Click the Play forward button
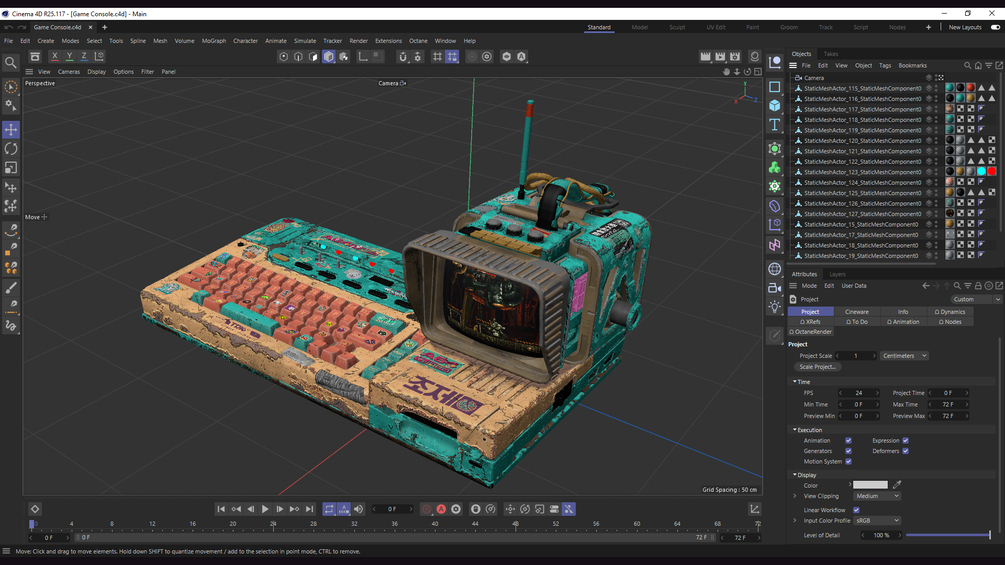This screenshot has height=565, width=1005. pyautogui.click(x=265, y=509)
